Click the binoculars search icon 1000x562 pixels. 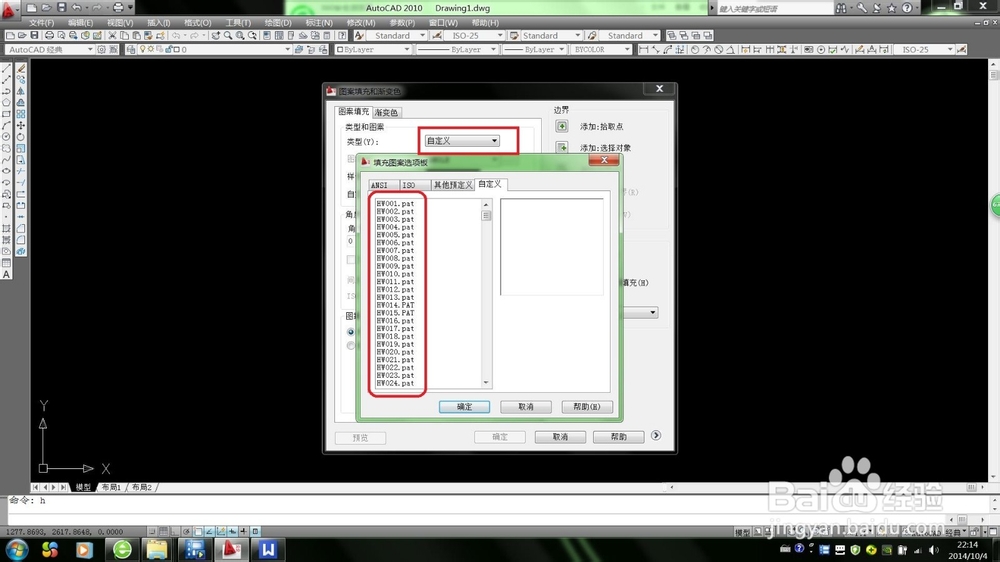[842, 8]
